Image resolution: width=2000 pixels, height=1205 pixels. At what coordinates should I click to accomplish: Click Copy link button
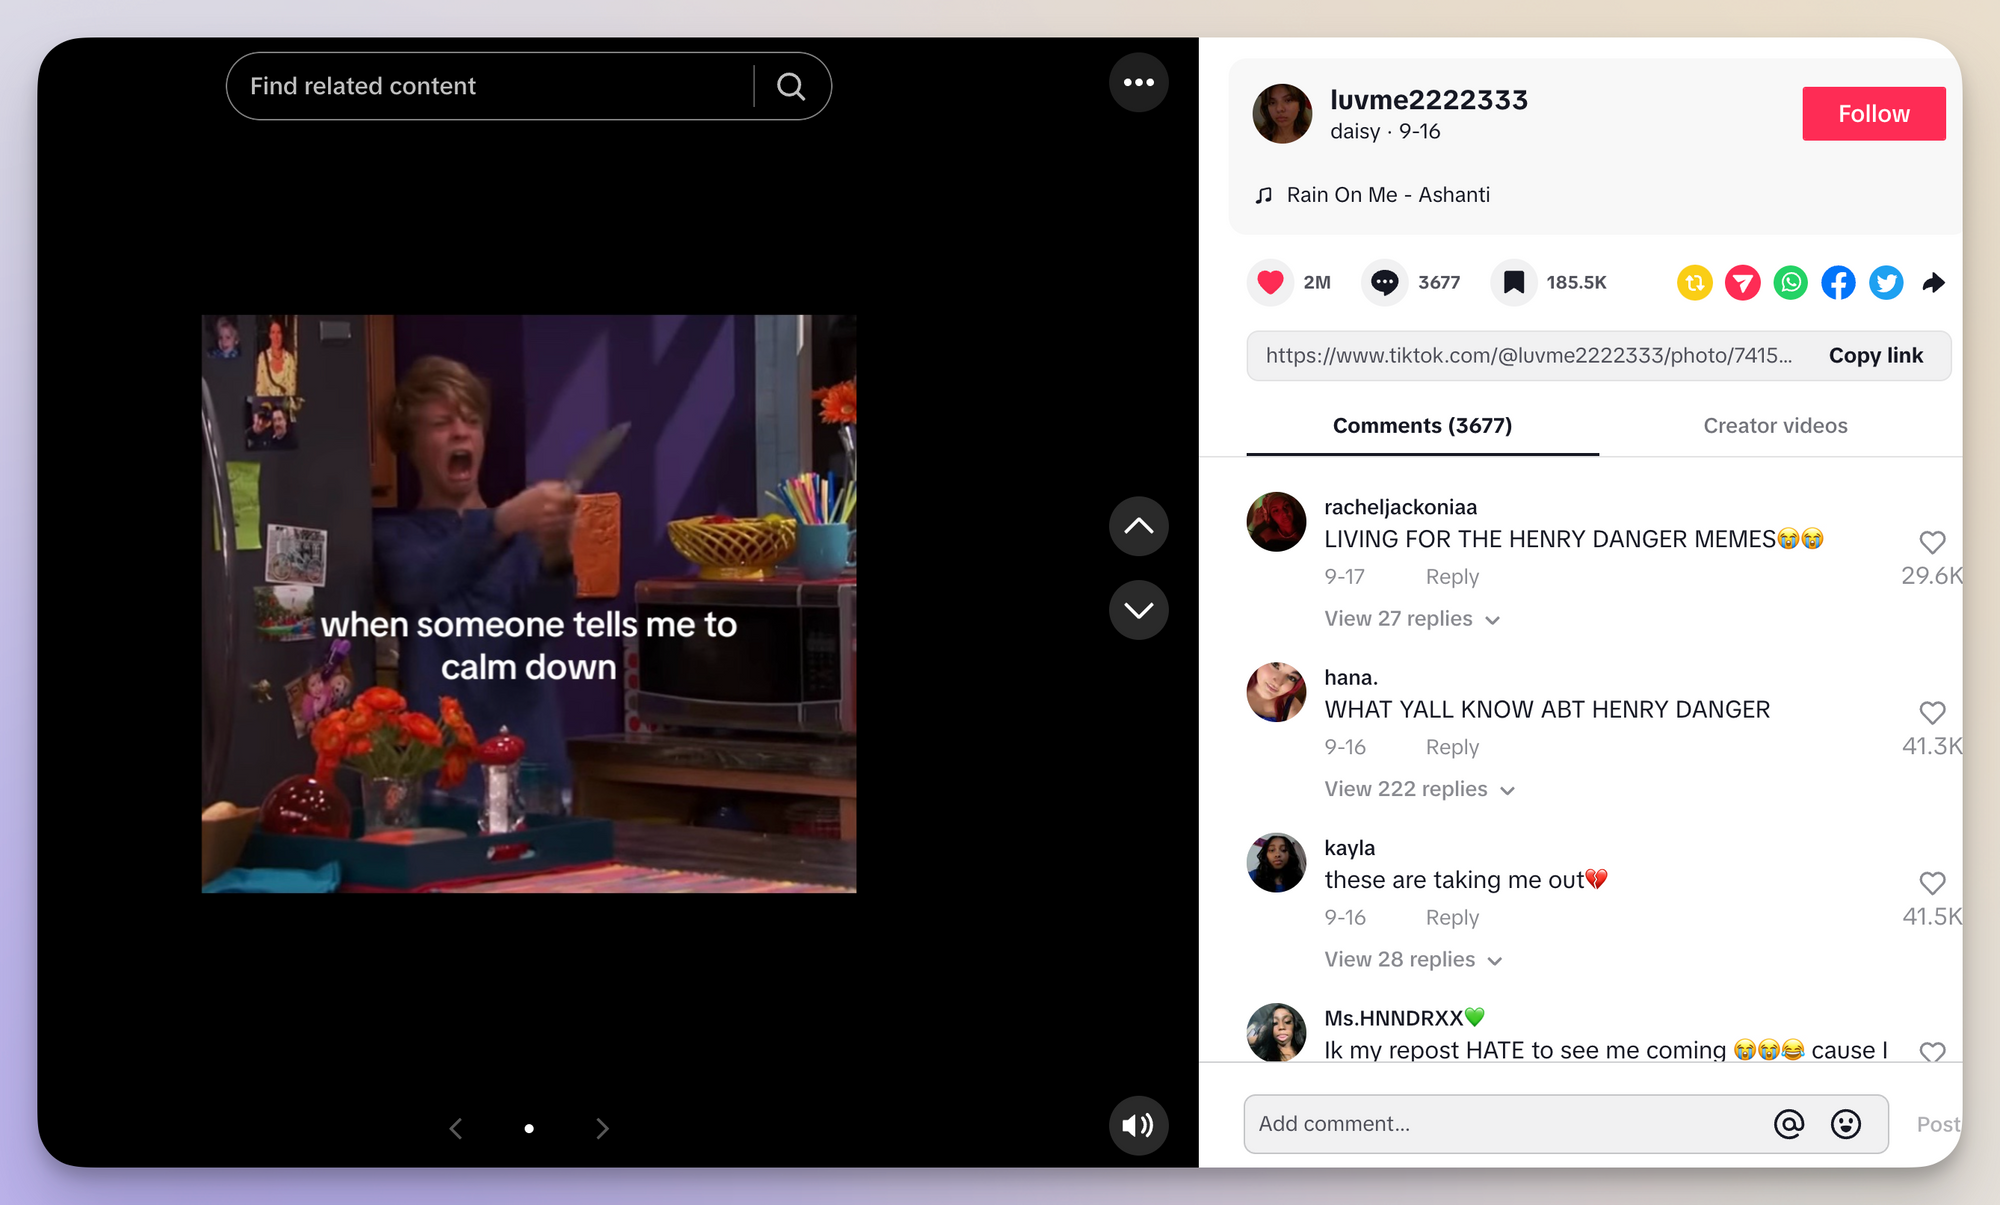1875,356
